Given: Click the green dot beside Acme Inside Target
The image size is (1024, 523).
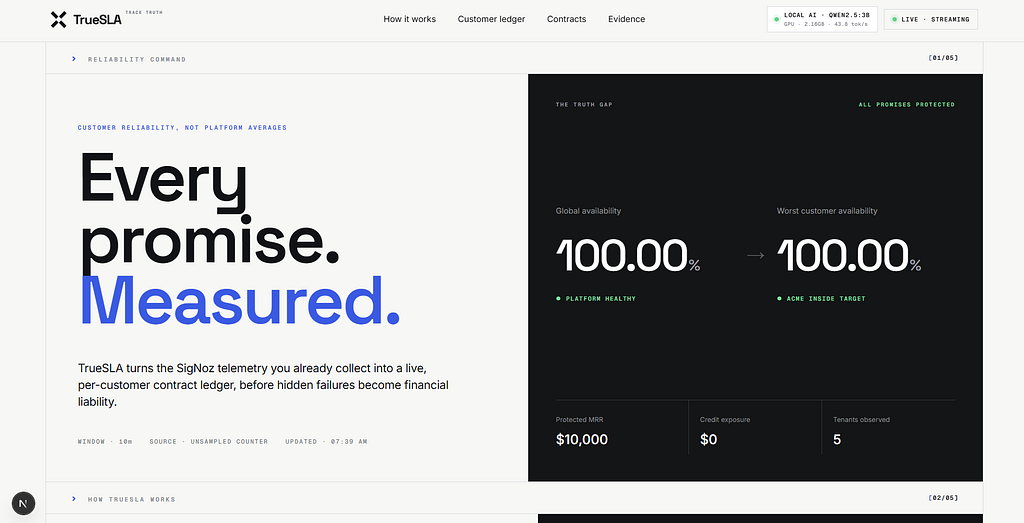Looking at the screenshot, I should [x=780, y=298].
